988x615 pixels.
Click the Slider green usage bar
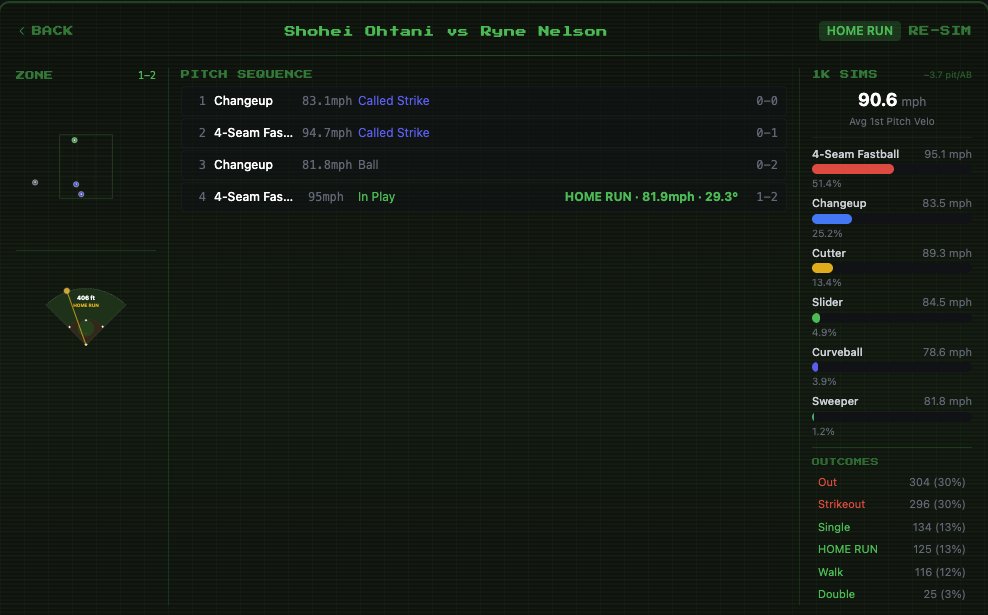[816, 318]
